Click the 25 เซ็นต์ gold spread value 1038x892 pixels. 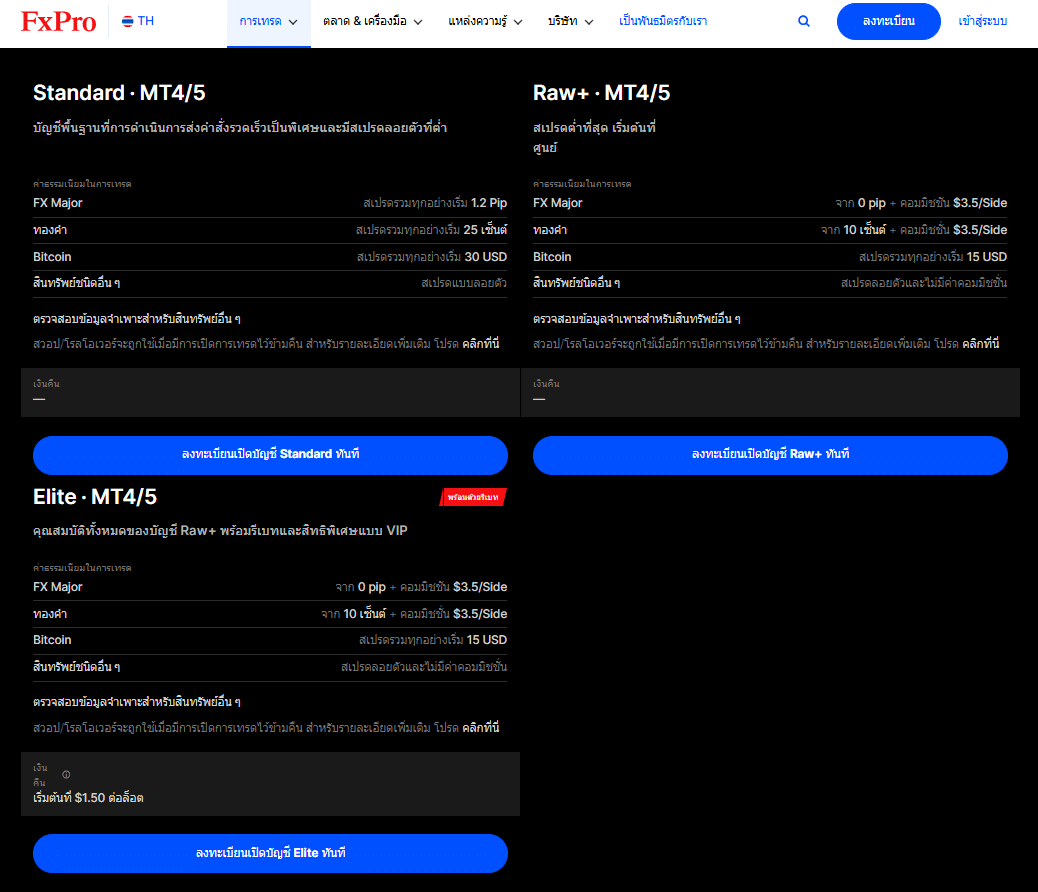485,230
